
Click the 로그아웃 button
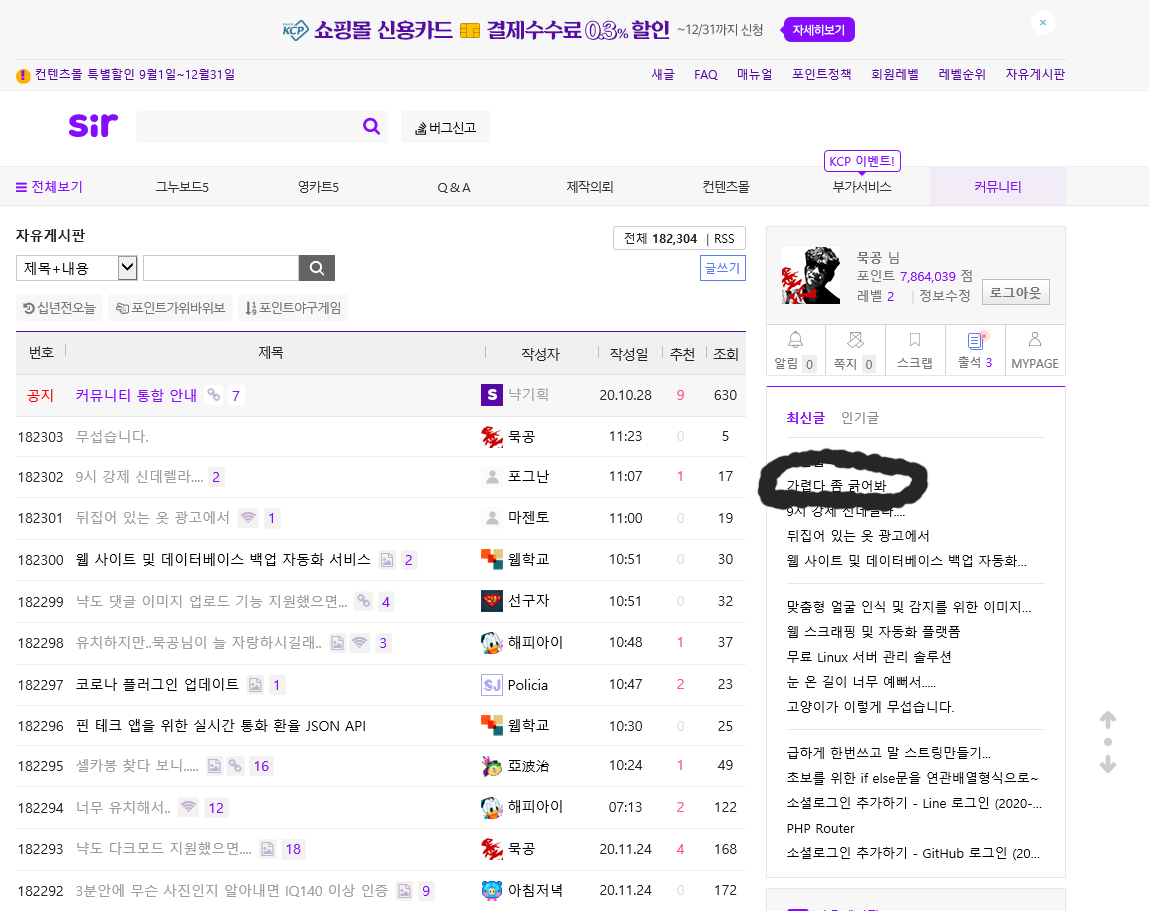click(1015, 293)
